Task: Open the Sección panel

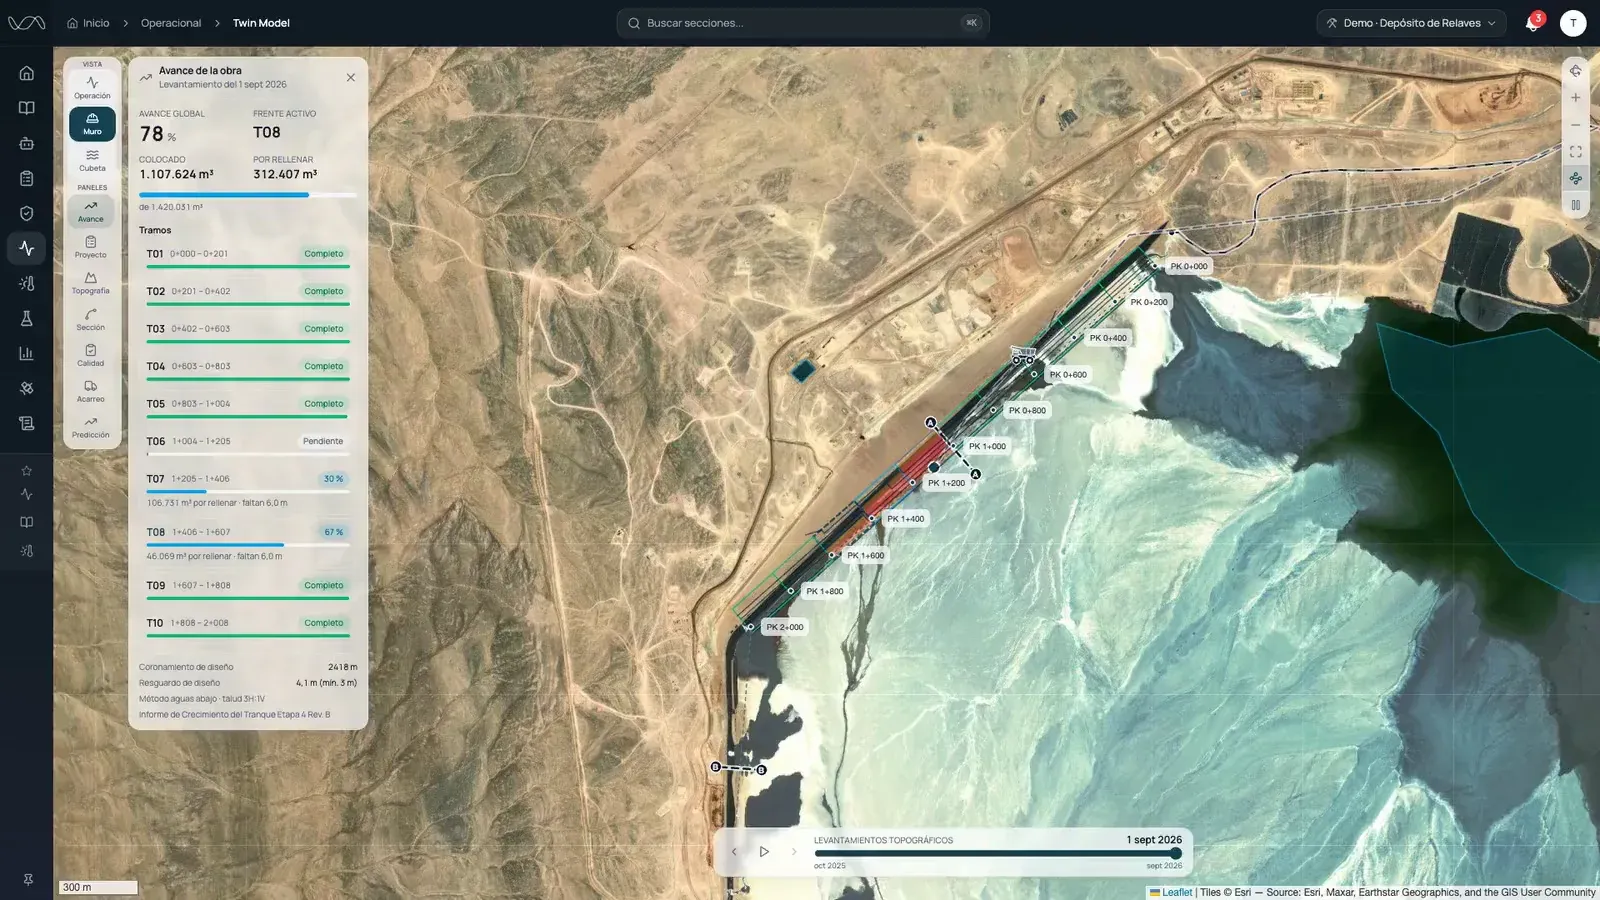Action: (x=91, y=319)
